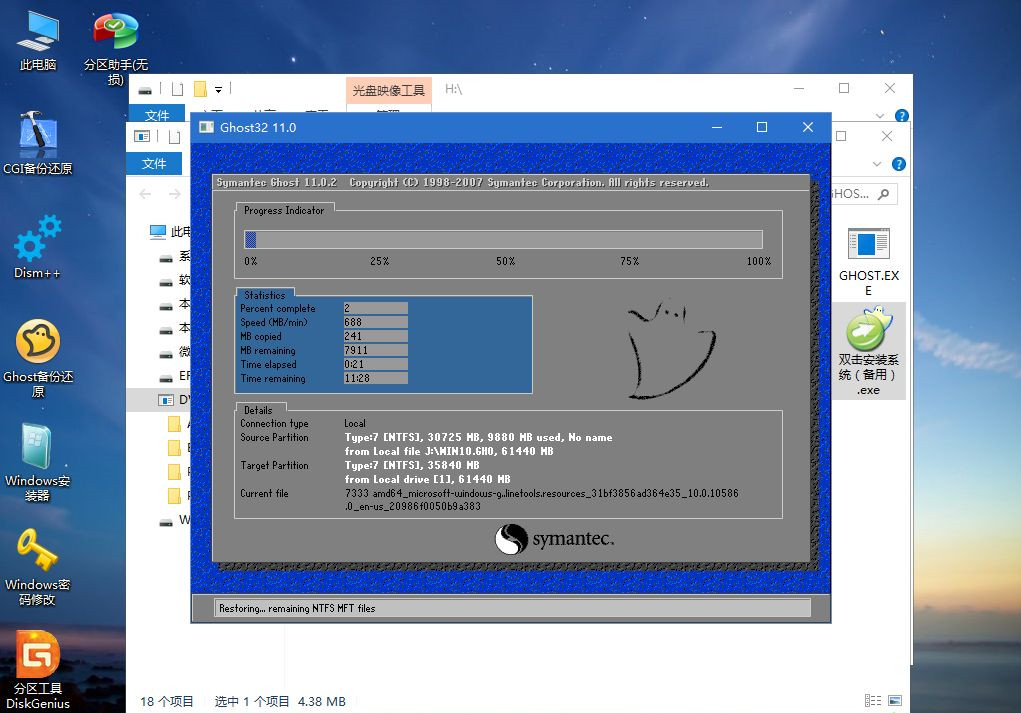
Task: Switch to the 光盘映像工具 ribbon tab
Action: coord(388,88)
